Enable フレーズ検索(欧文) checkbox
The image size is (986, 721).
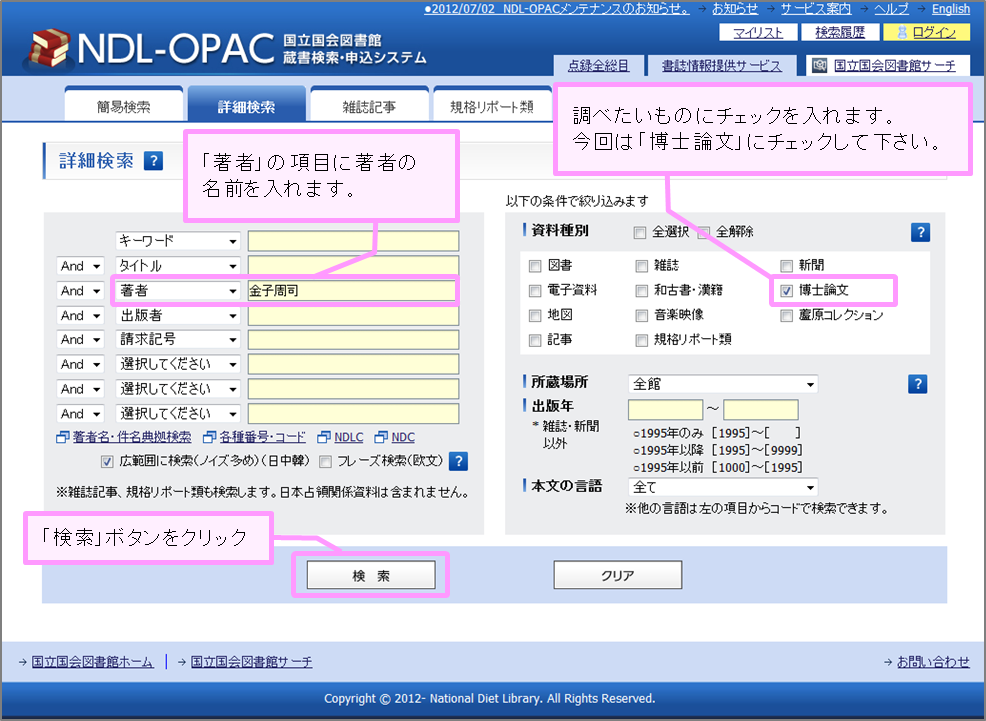coord(325,461)
